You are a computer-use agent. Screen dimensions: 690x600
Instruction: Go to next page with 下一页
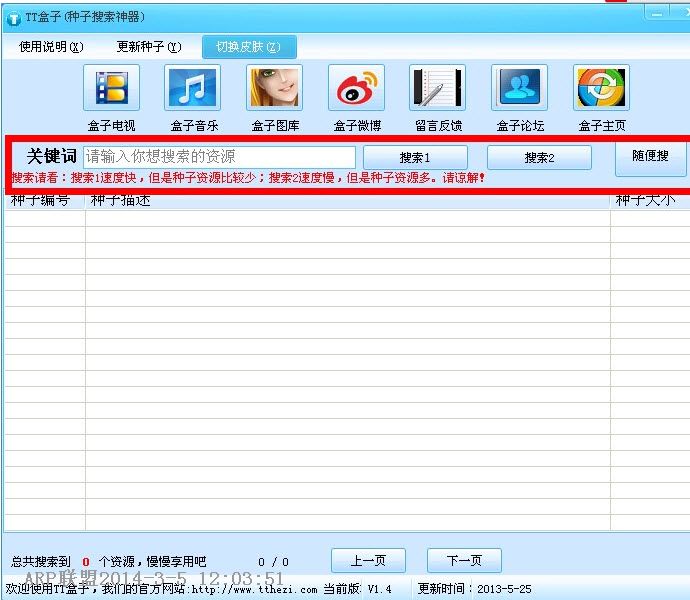(464, 560)
